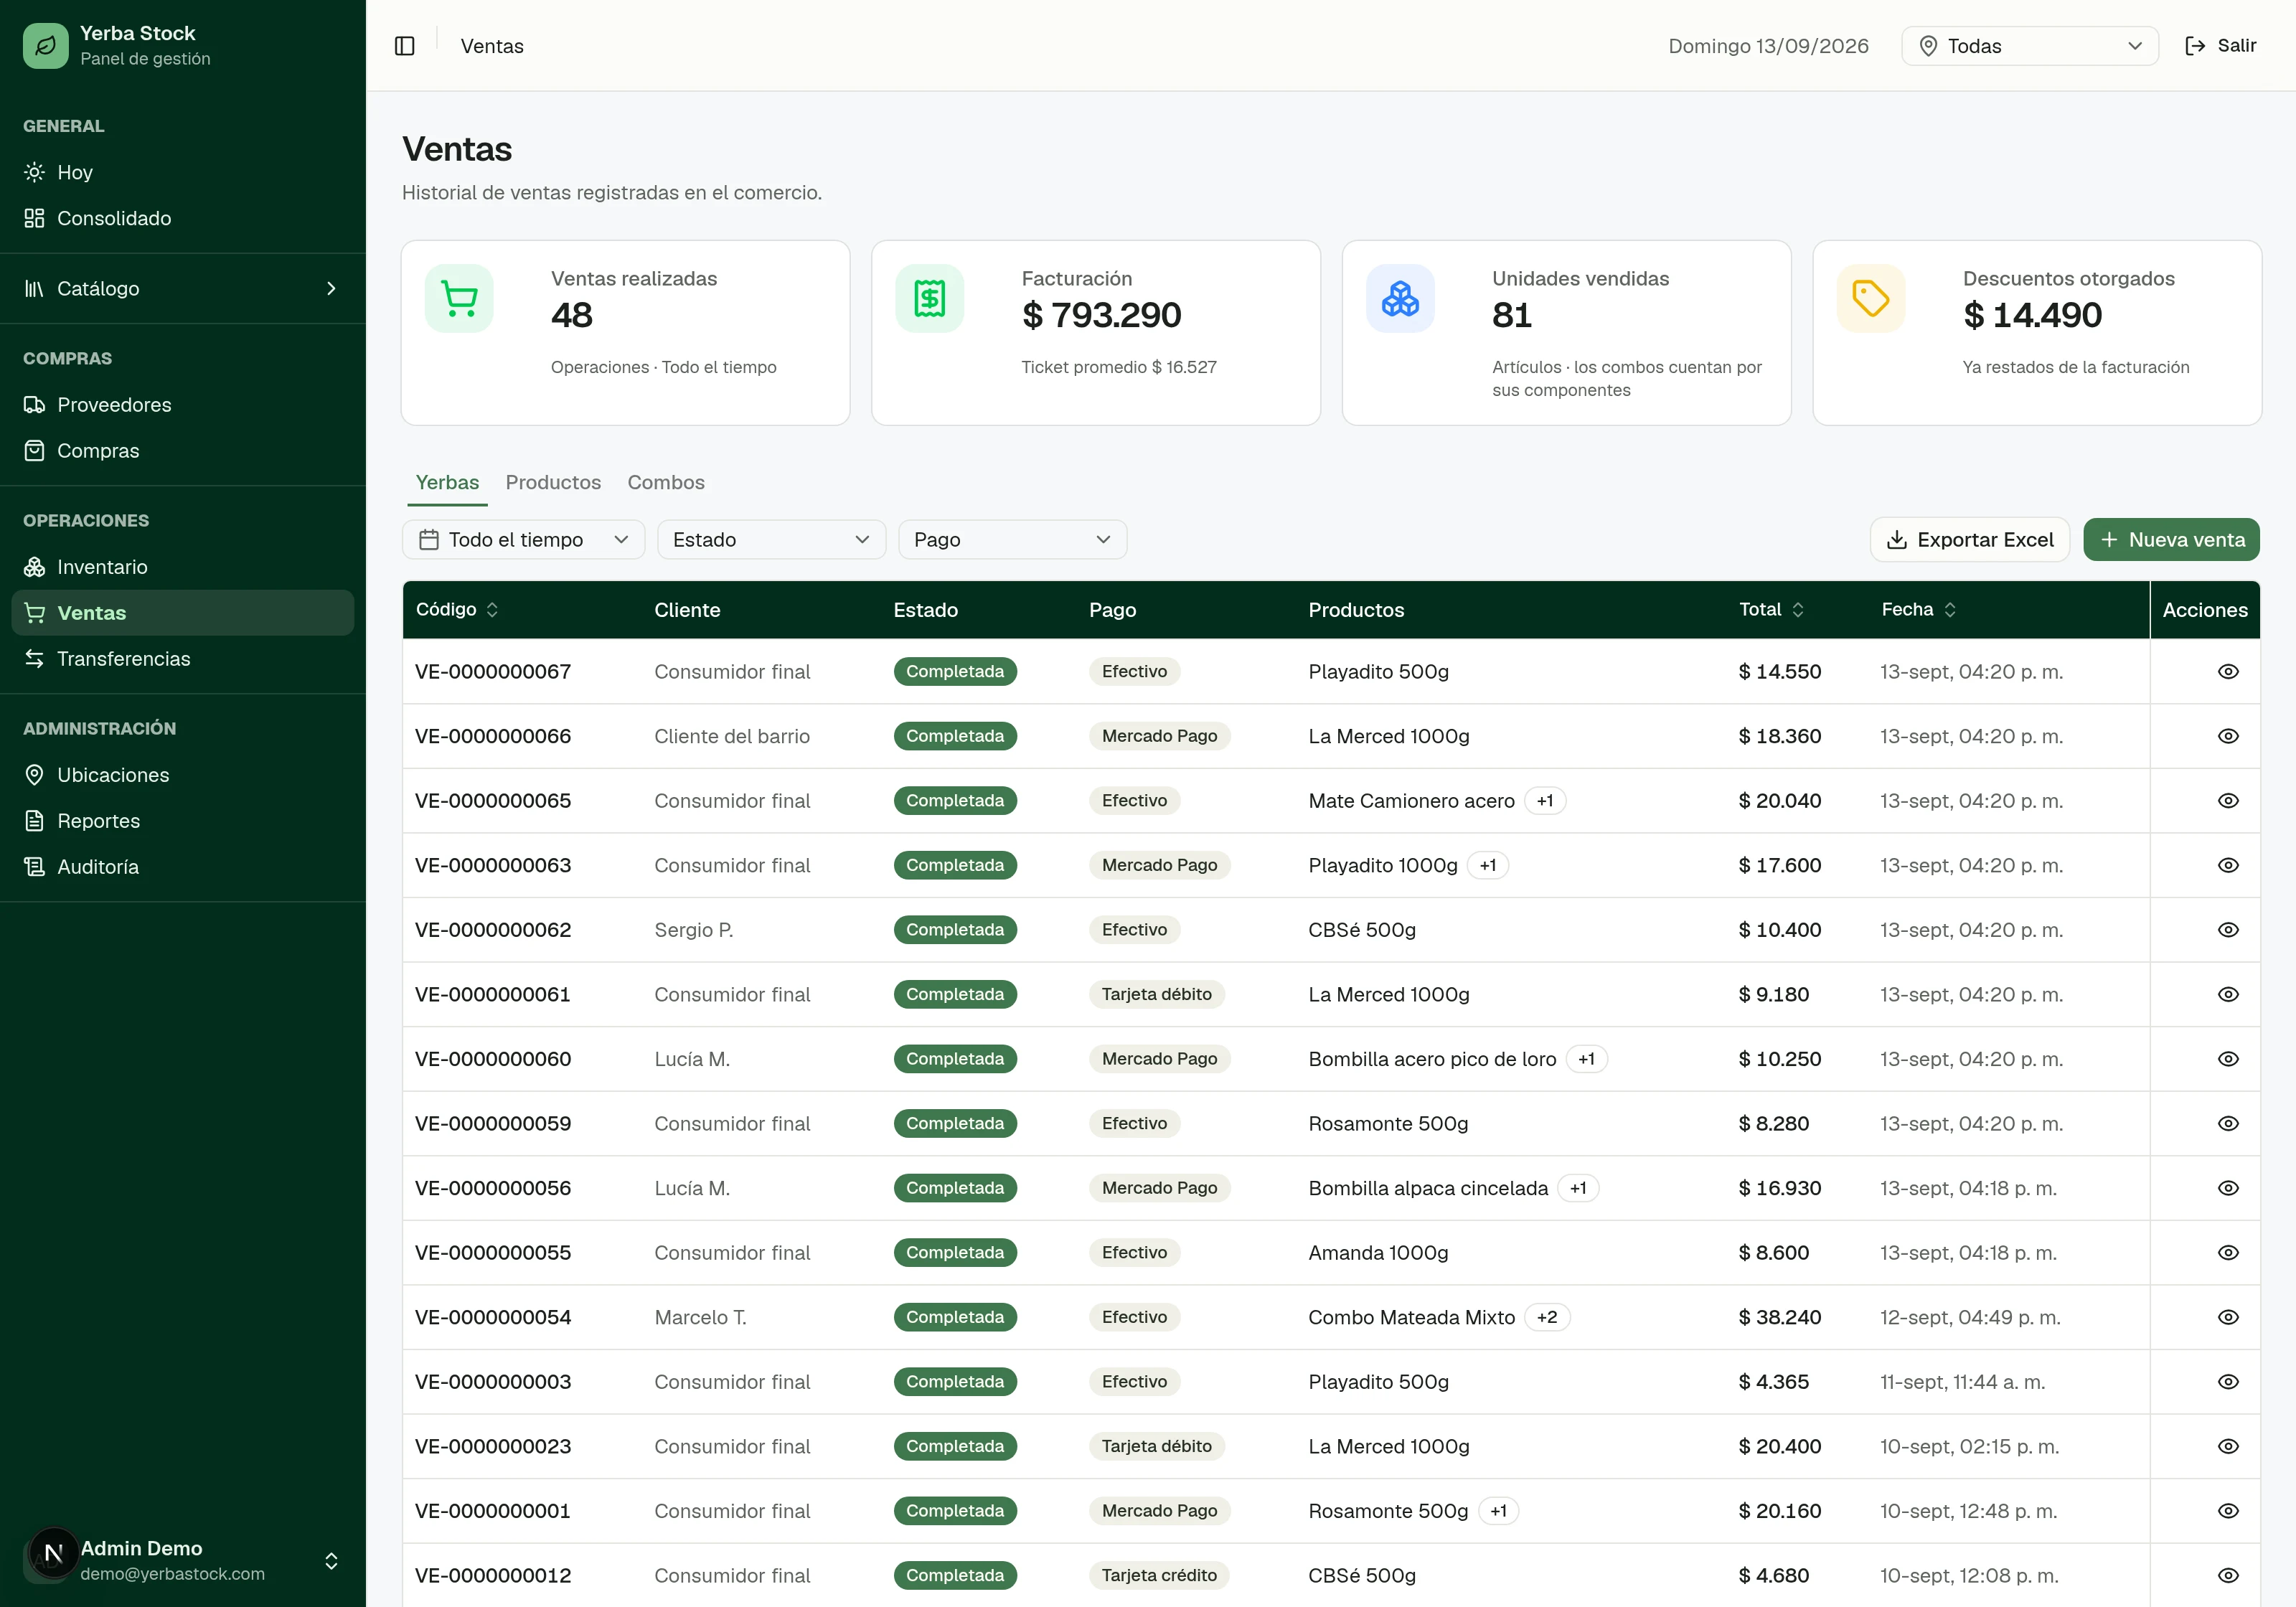The height and width of the screenshot is (1607, 2296).
Task: Open the Pago filter dropdown
Action: [1012, 539]
